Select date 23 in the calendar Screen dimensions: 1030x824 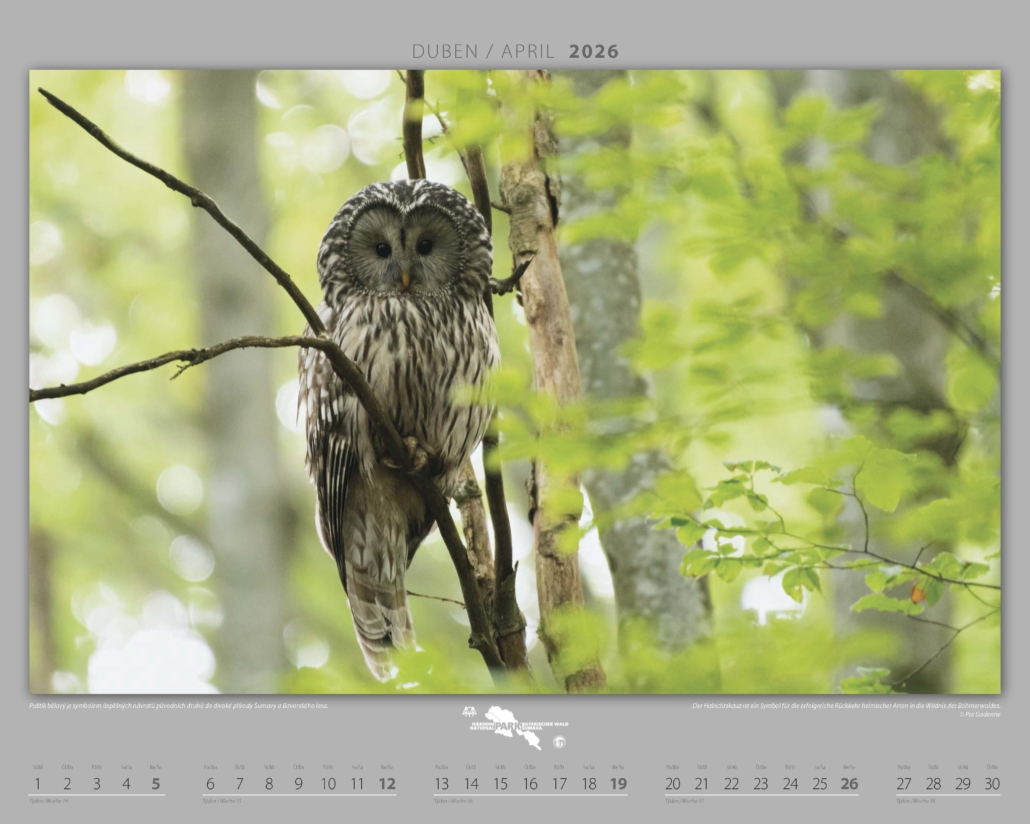click(761, 784)
